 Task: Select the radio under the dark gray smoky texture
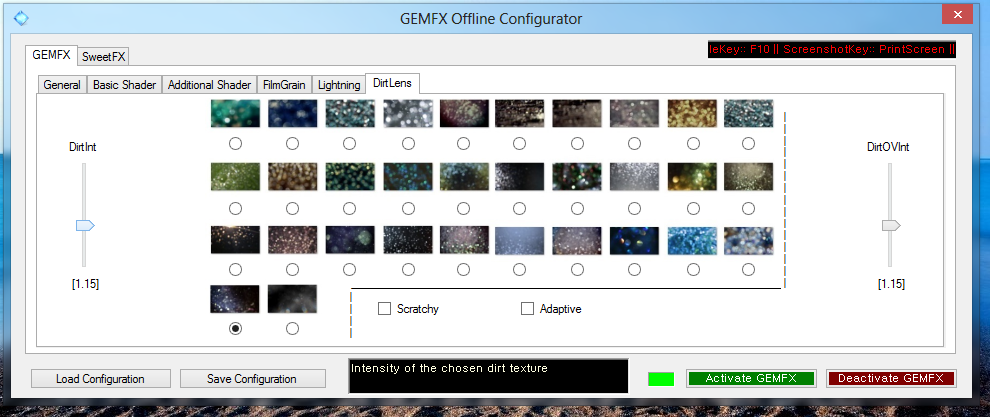(x=292, y=329)
